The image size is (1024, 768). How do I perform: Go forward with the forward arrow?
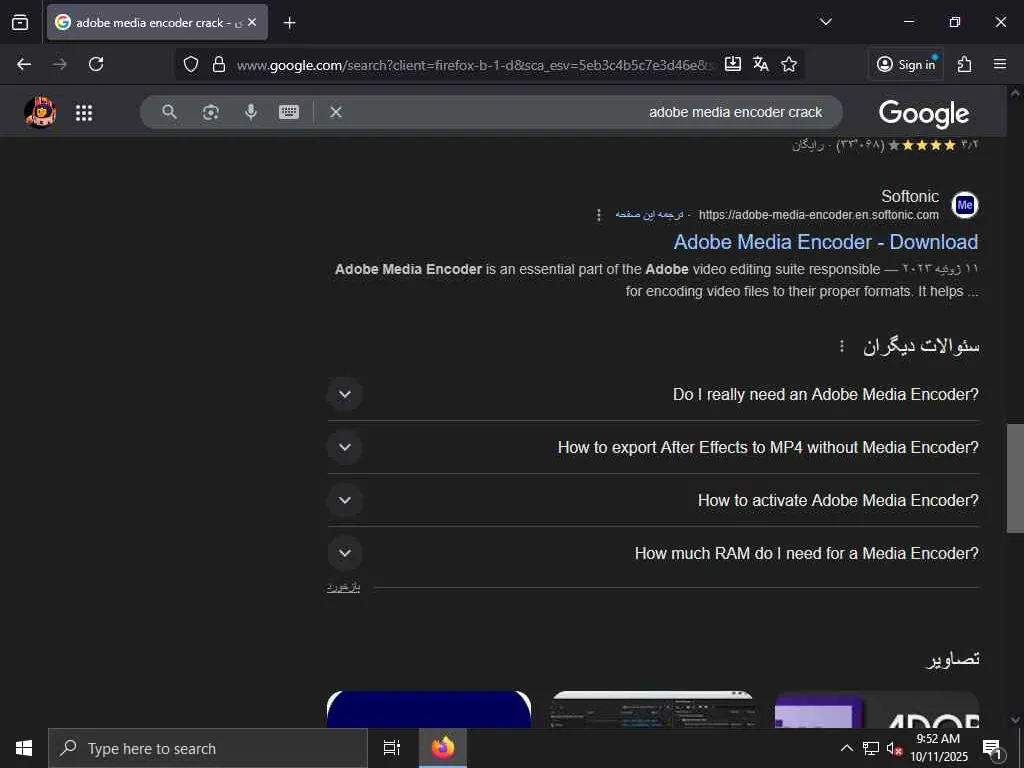click(59, 64)
